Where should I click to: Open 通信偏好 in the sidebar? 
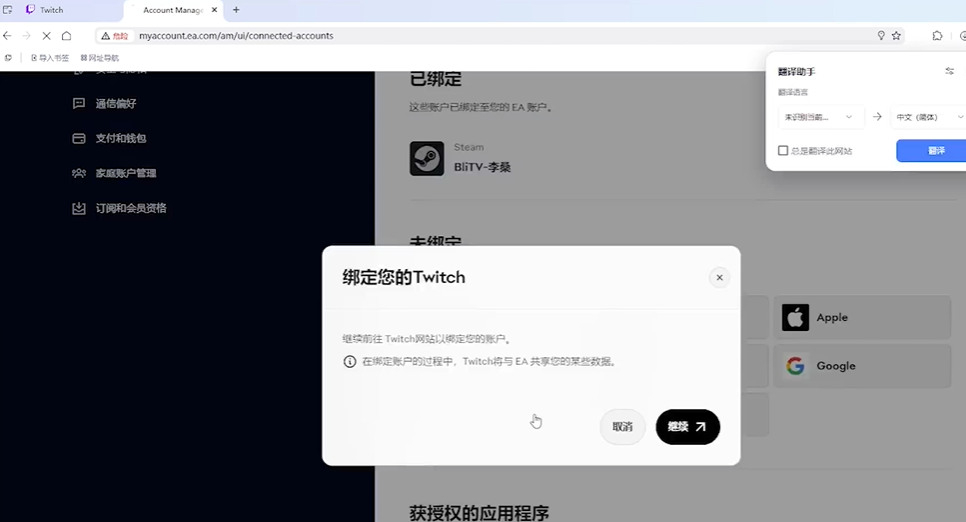115,104
